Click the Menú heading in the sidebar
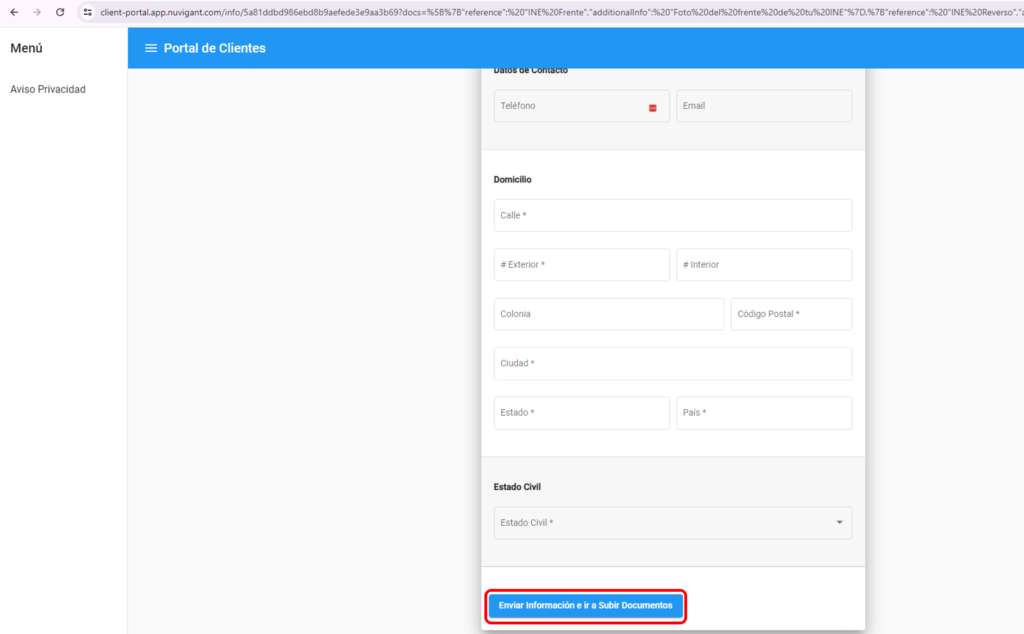 click(x=26, y=48)
